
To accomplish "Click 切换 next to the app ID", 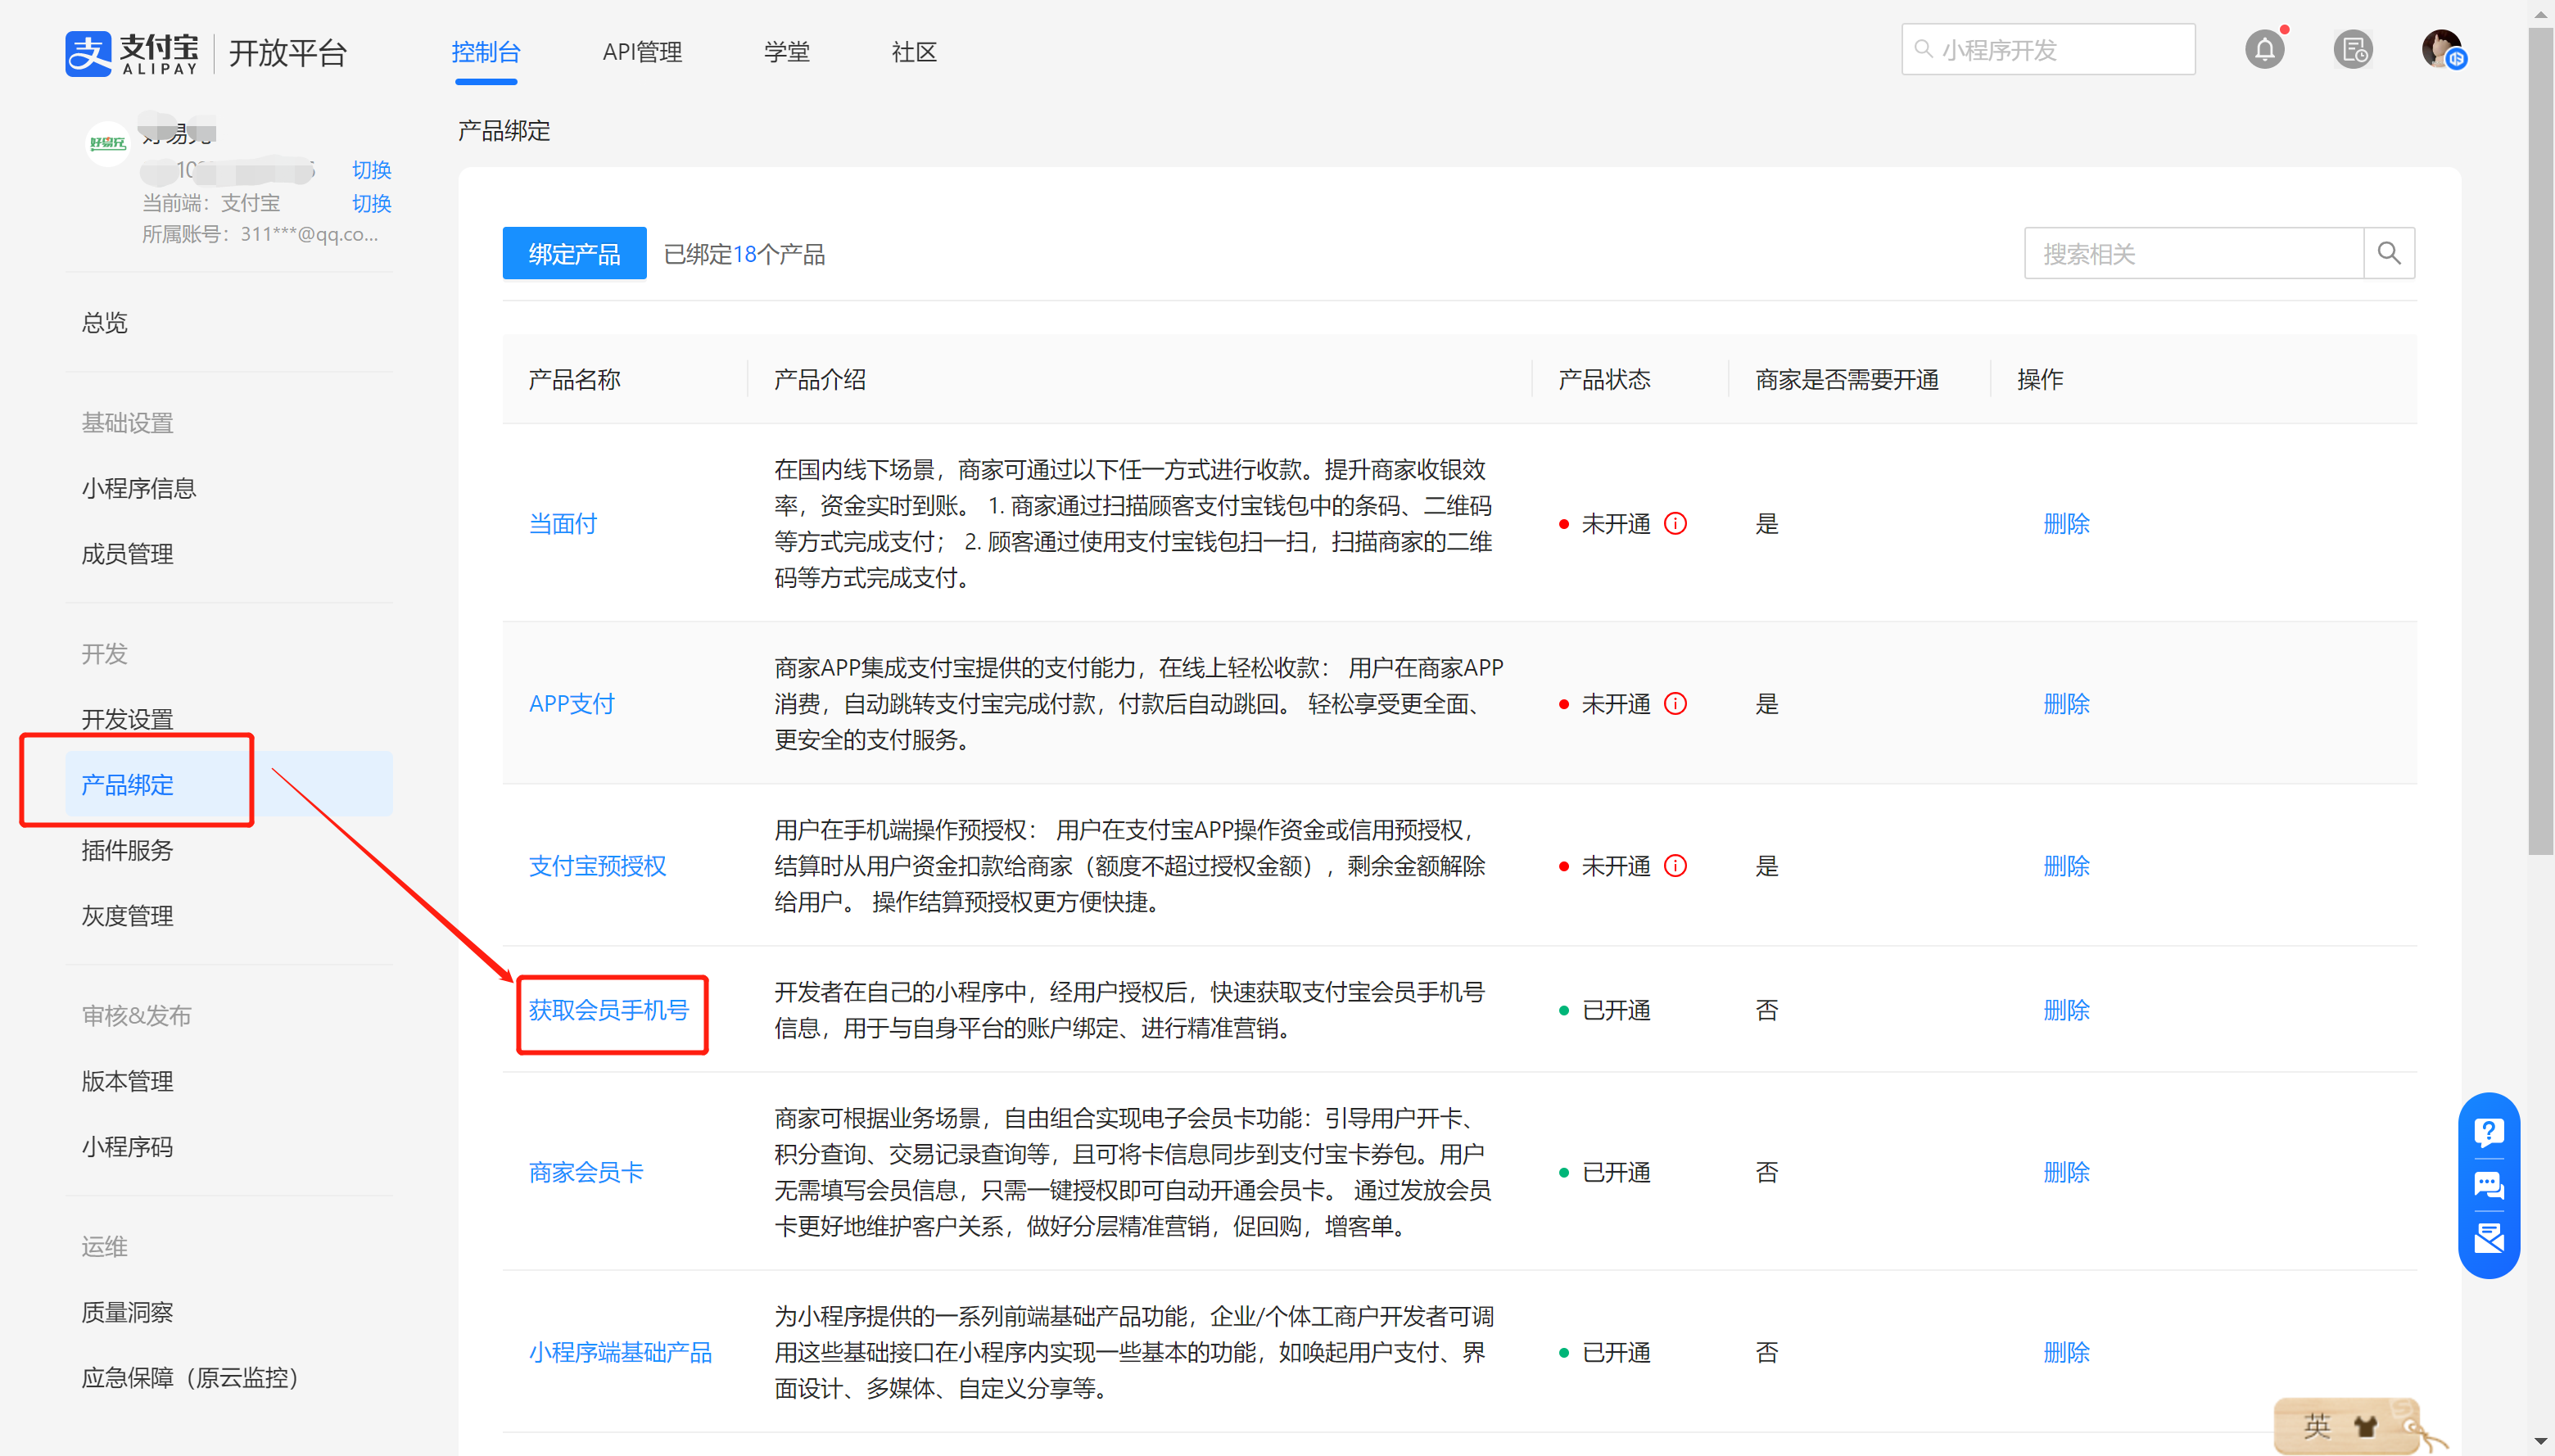I will coord(371,169).
